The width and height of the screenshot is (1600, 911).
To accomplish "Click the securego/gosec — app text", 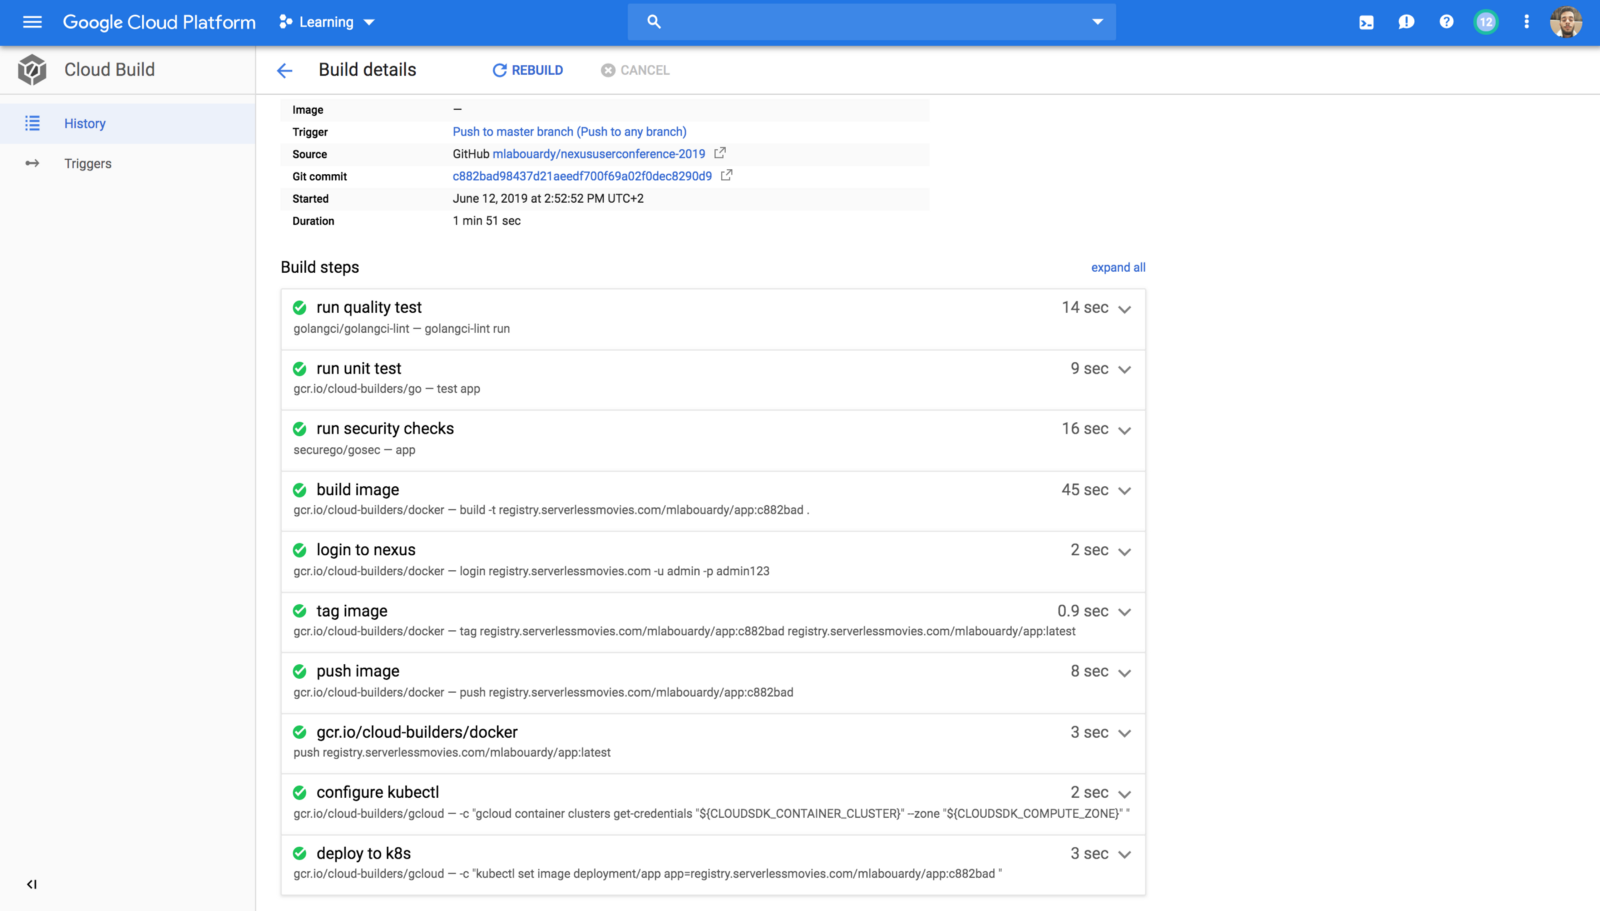I will [x=354, y=450].
